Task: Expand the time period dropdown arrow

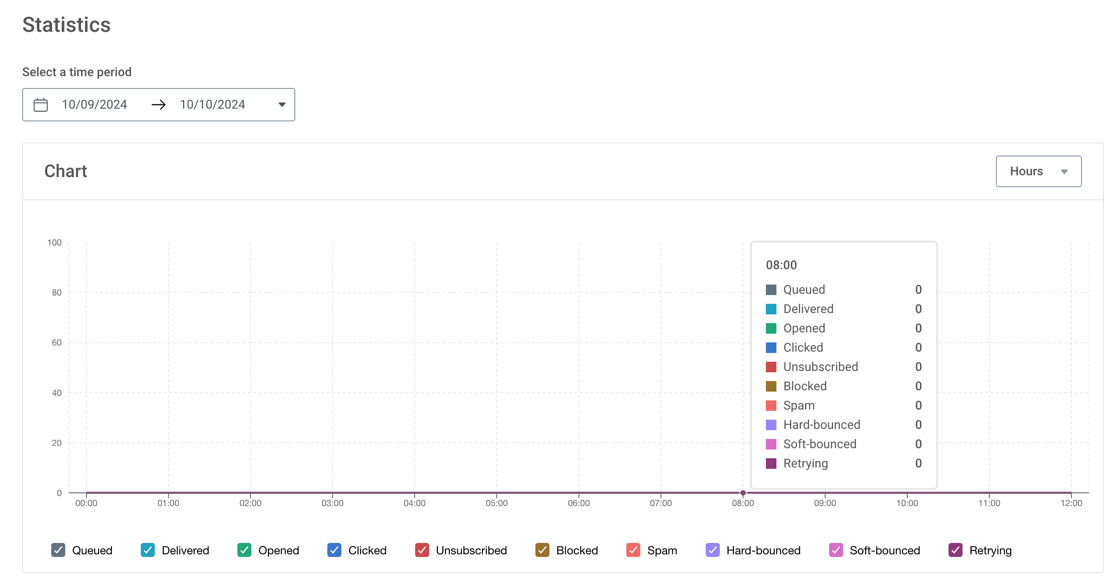Action: [x=282, y=105]
